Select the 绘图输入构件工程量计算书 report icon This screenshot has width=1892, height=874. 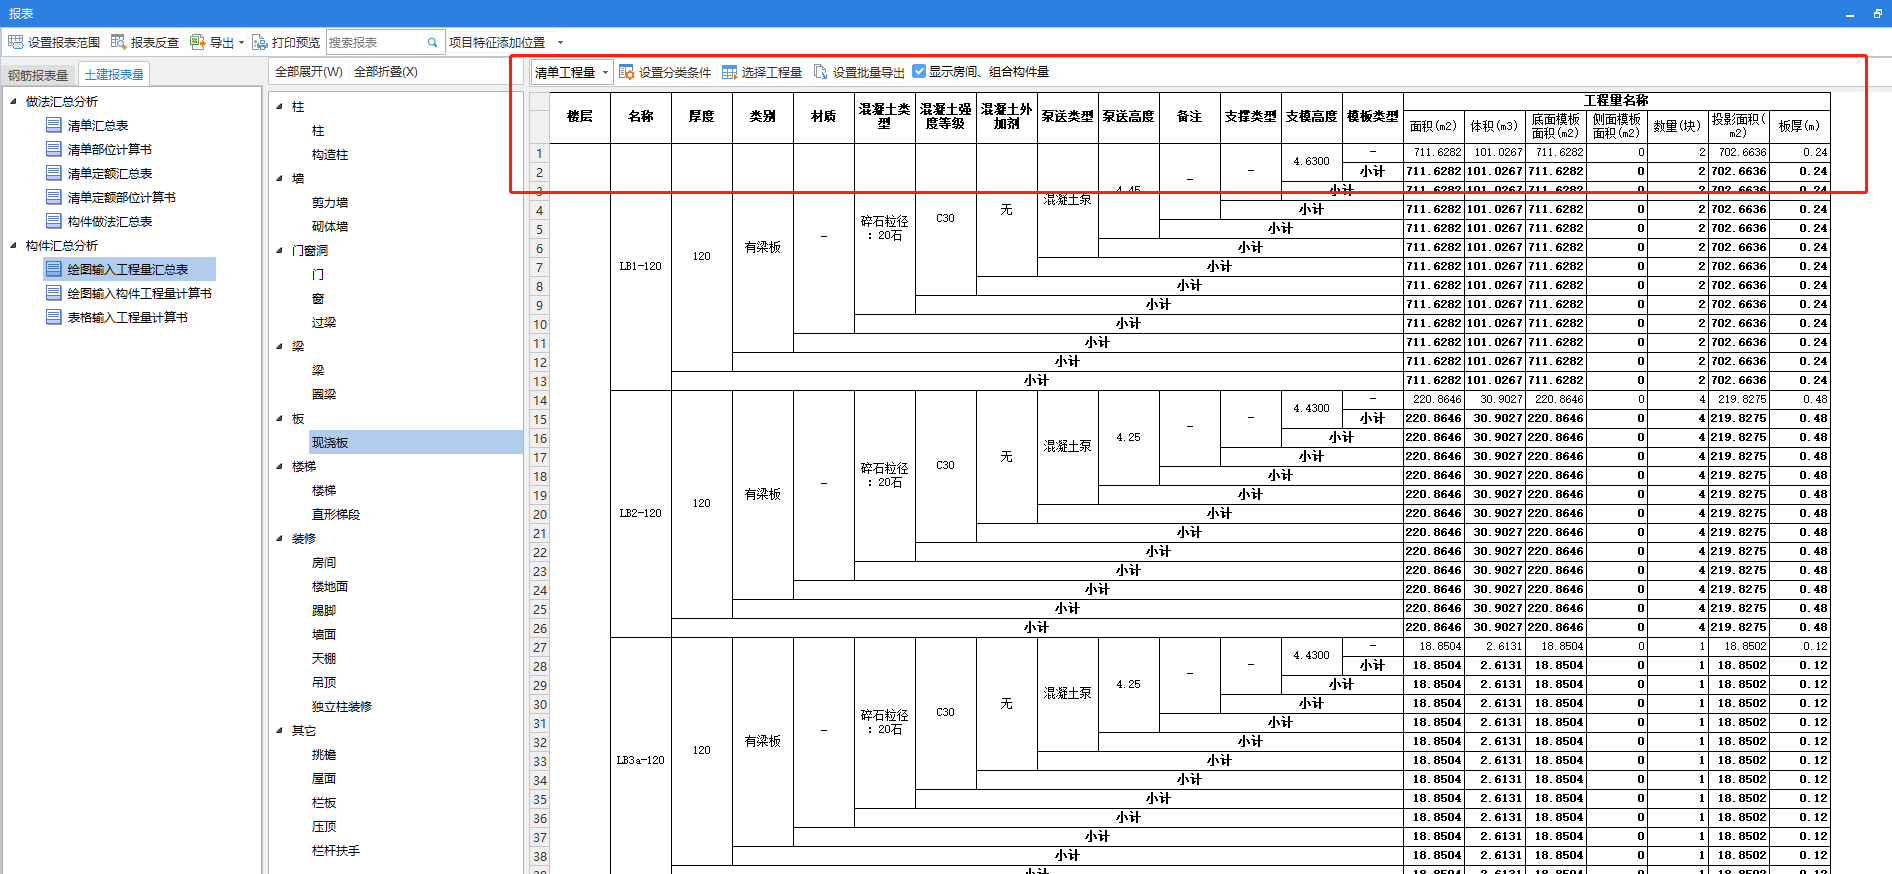[54, 293]
